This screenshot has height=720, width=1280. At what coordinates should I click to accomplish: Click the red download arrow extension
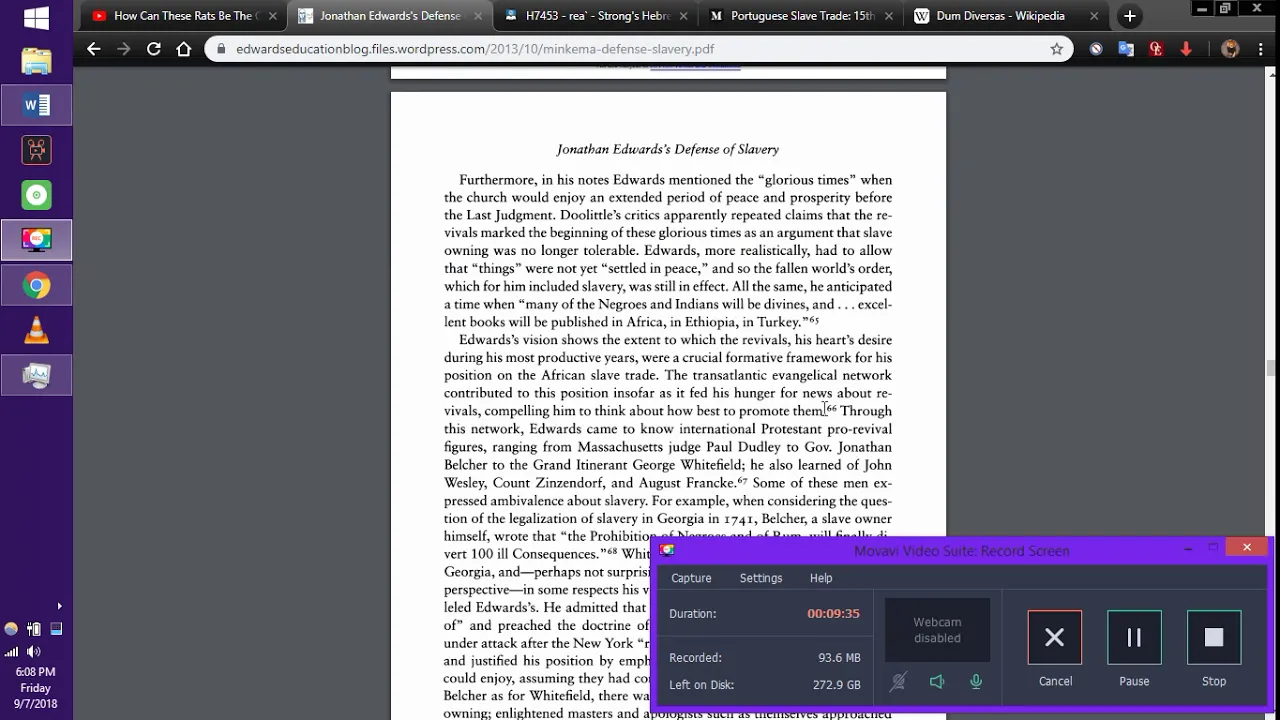(x=1186, y=49)
